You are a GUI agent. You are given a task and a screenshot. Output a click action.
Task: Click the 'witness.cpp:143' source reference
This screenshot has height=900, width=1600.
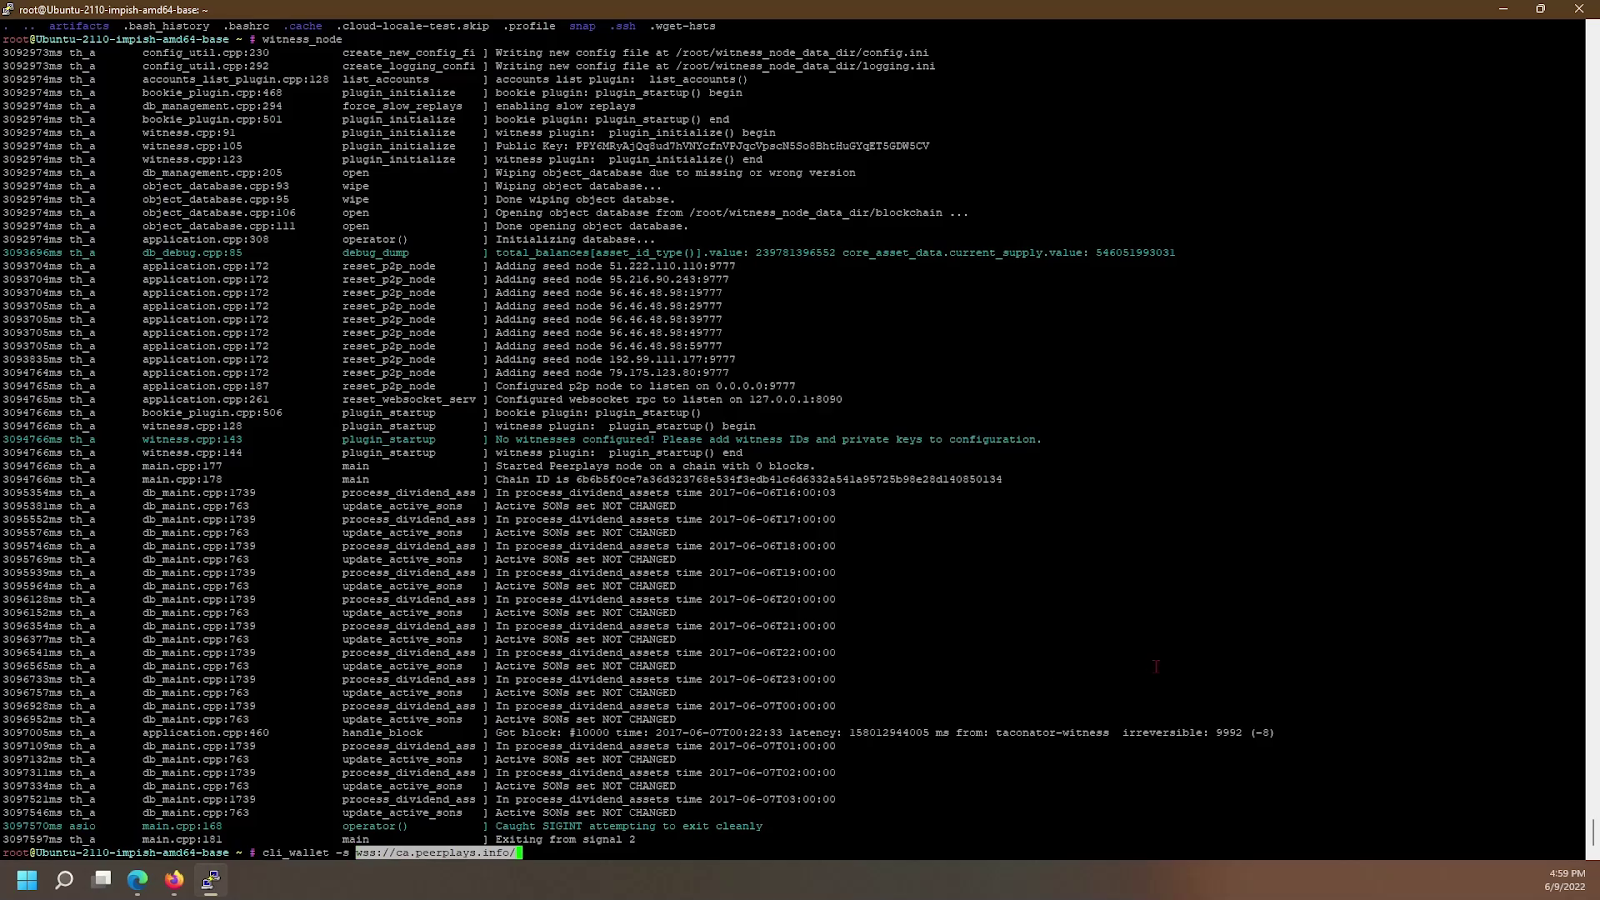coord(192,440)
